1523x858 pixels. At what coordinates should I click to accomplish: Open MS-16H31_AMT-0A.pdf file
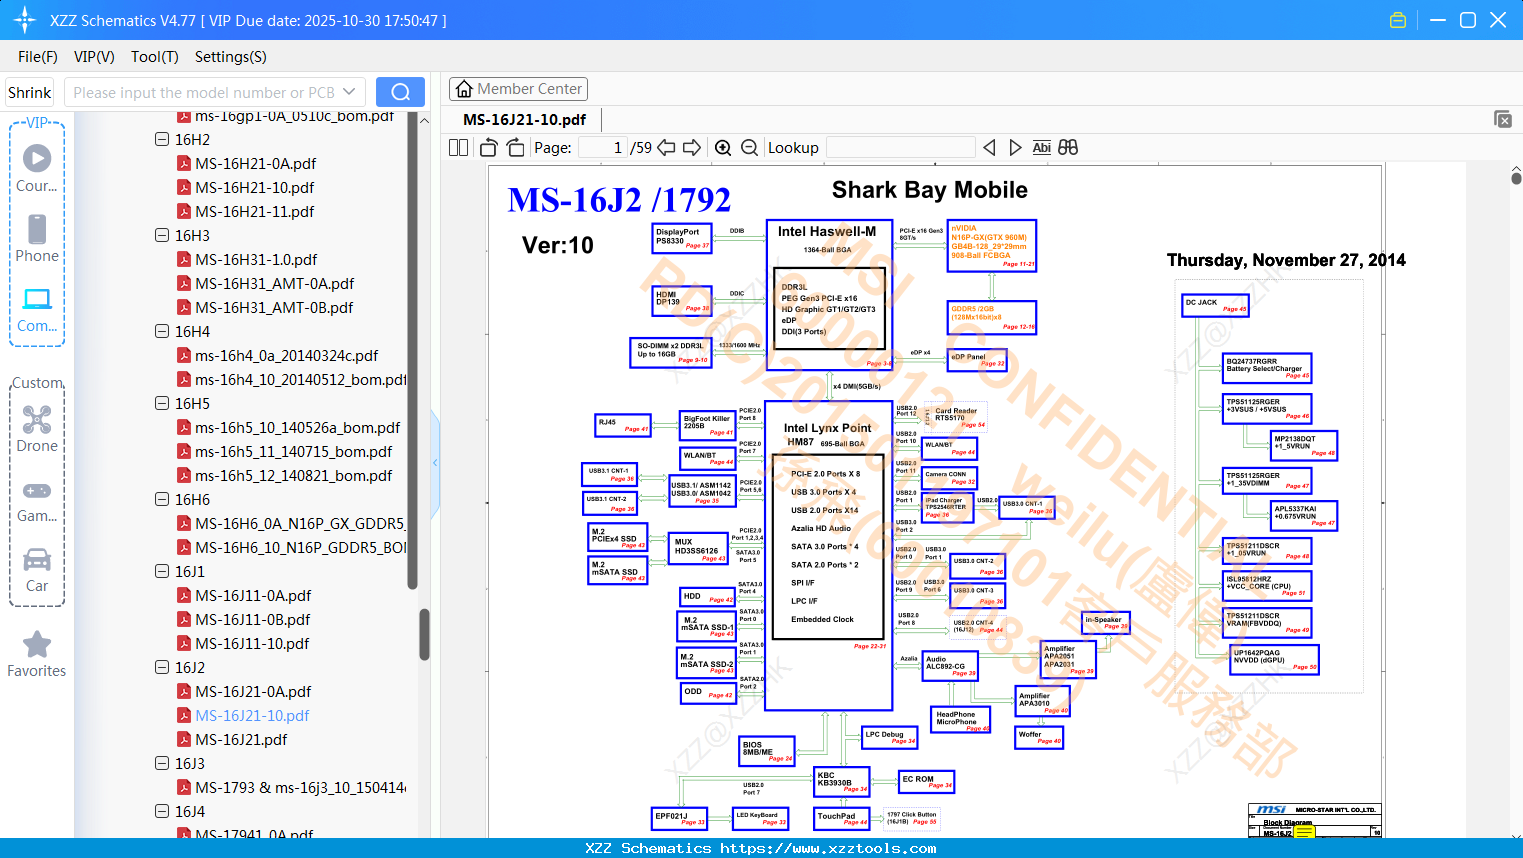click(274, 283)
